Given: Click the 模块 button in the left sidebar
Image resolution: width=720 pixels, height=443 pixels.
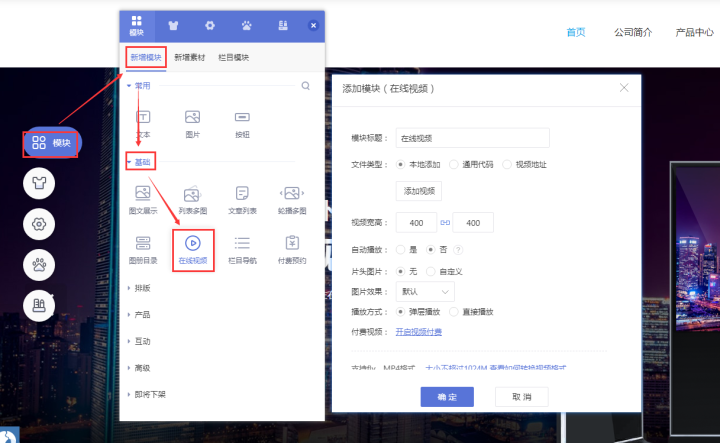Looking at the screenshot, I should (52, 143).
